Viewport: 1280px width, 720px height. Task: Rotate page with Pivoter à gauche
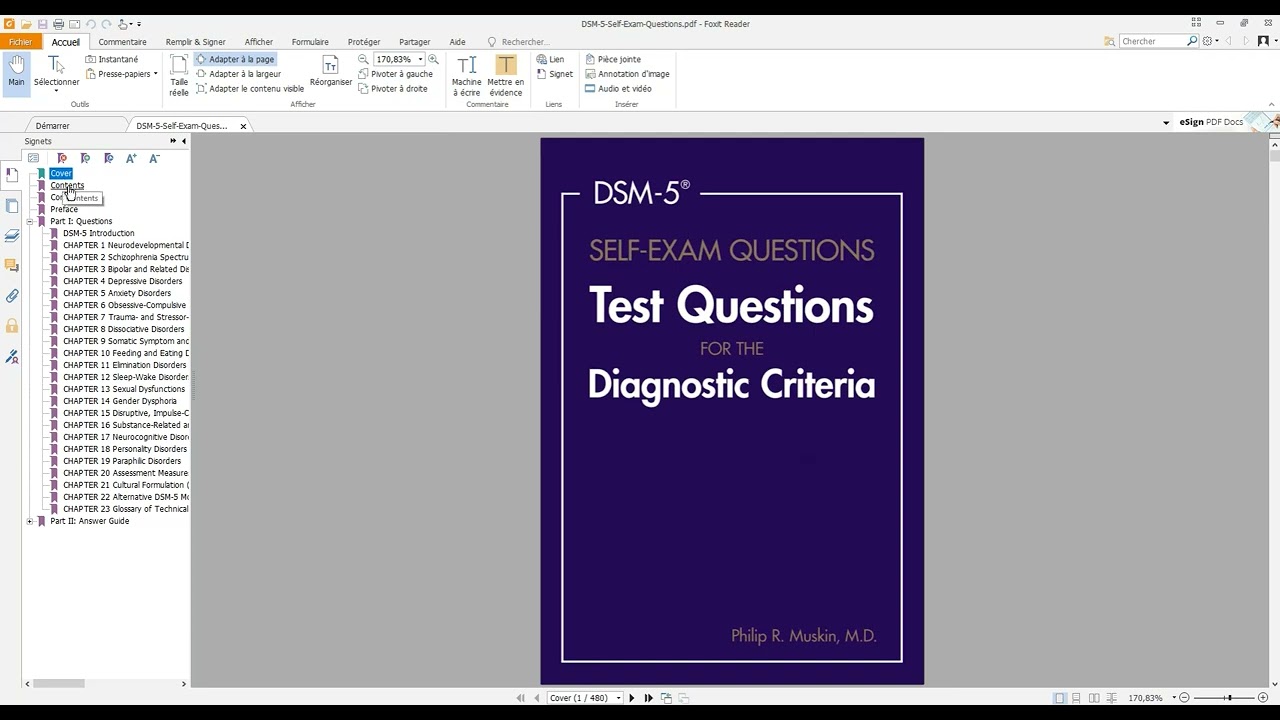395,74
